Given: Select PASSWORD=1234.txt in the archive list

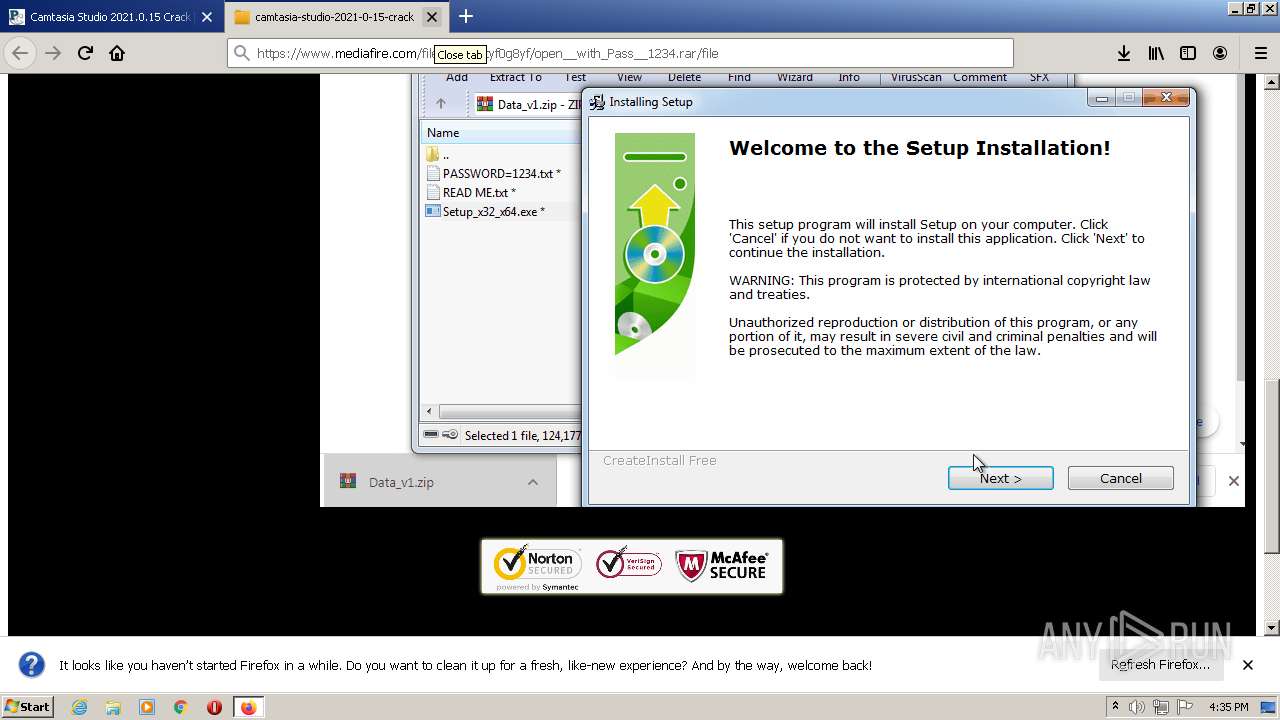Looking at the screenshot, I should [x=493, y=173].
